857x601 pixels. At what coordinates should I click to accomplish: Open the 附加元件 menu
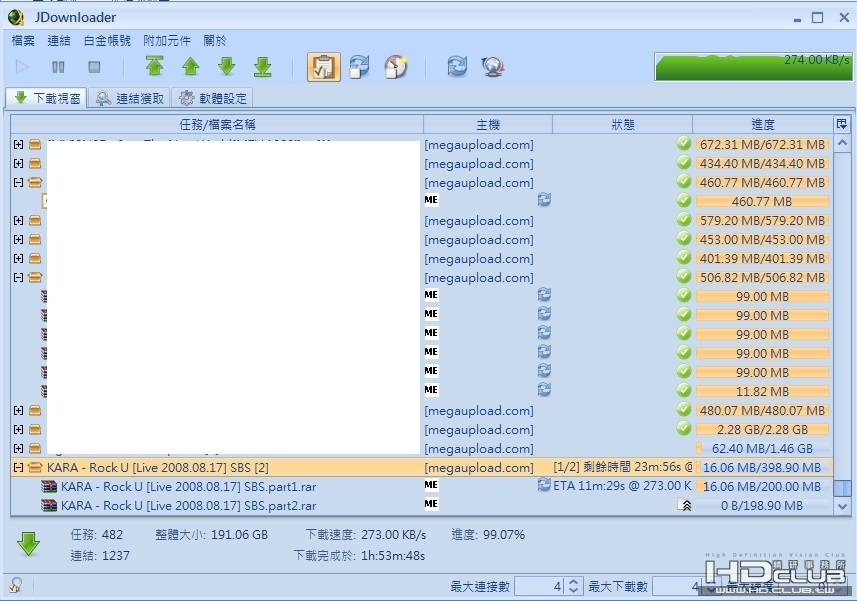pyautogui.click(x=167, y=40)
